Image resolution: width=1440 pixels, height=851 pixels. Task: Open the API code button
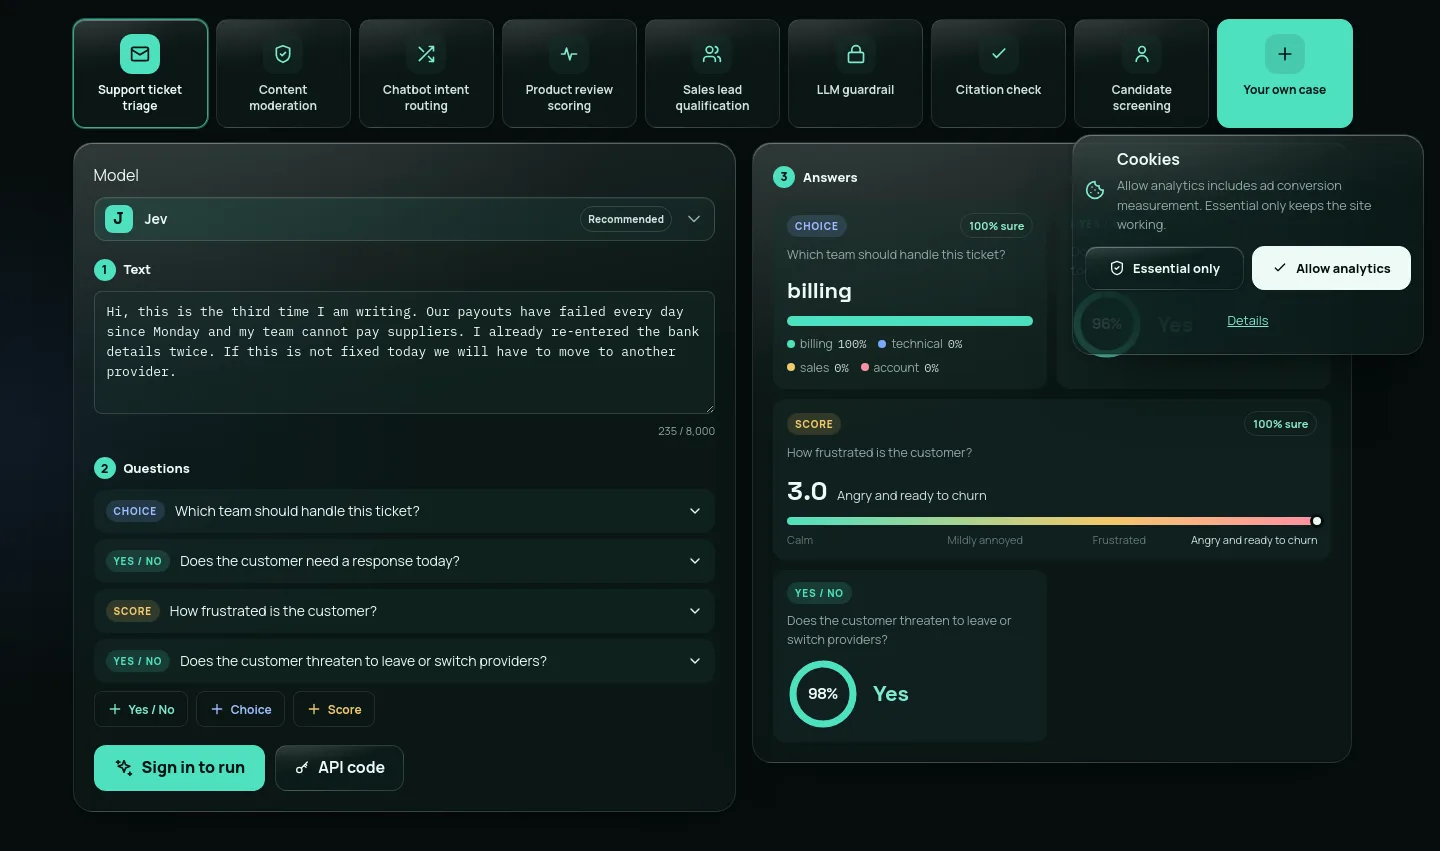click(339, 768)
